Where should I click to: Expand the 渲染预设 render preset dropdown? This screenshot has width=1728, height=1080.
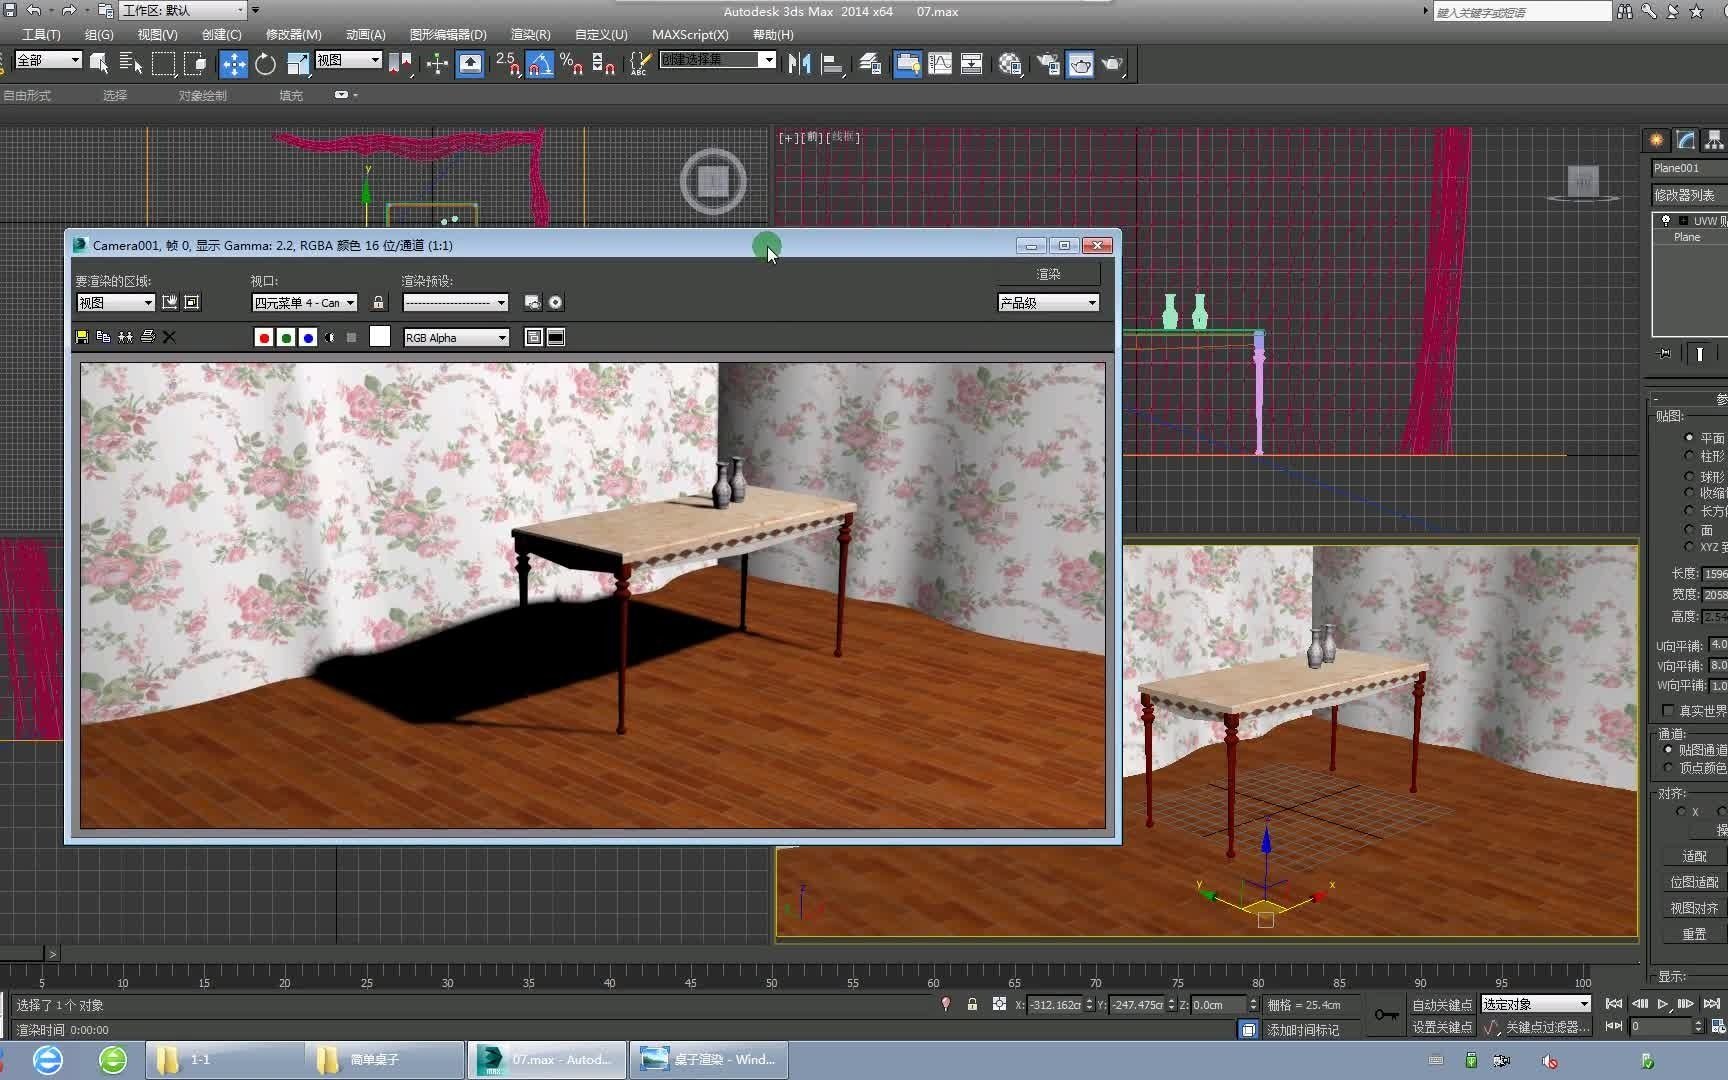click(455, 302)
